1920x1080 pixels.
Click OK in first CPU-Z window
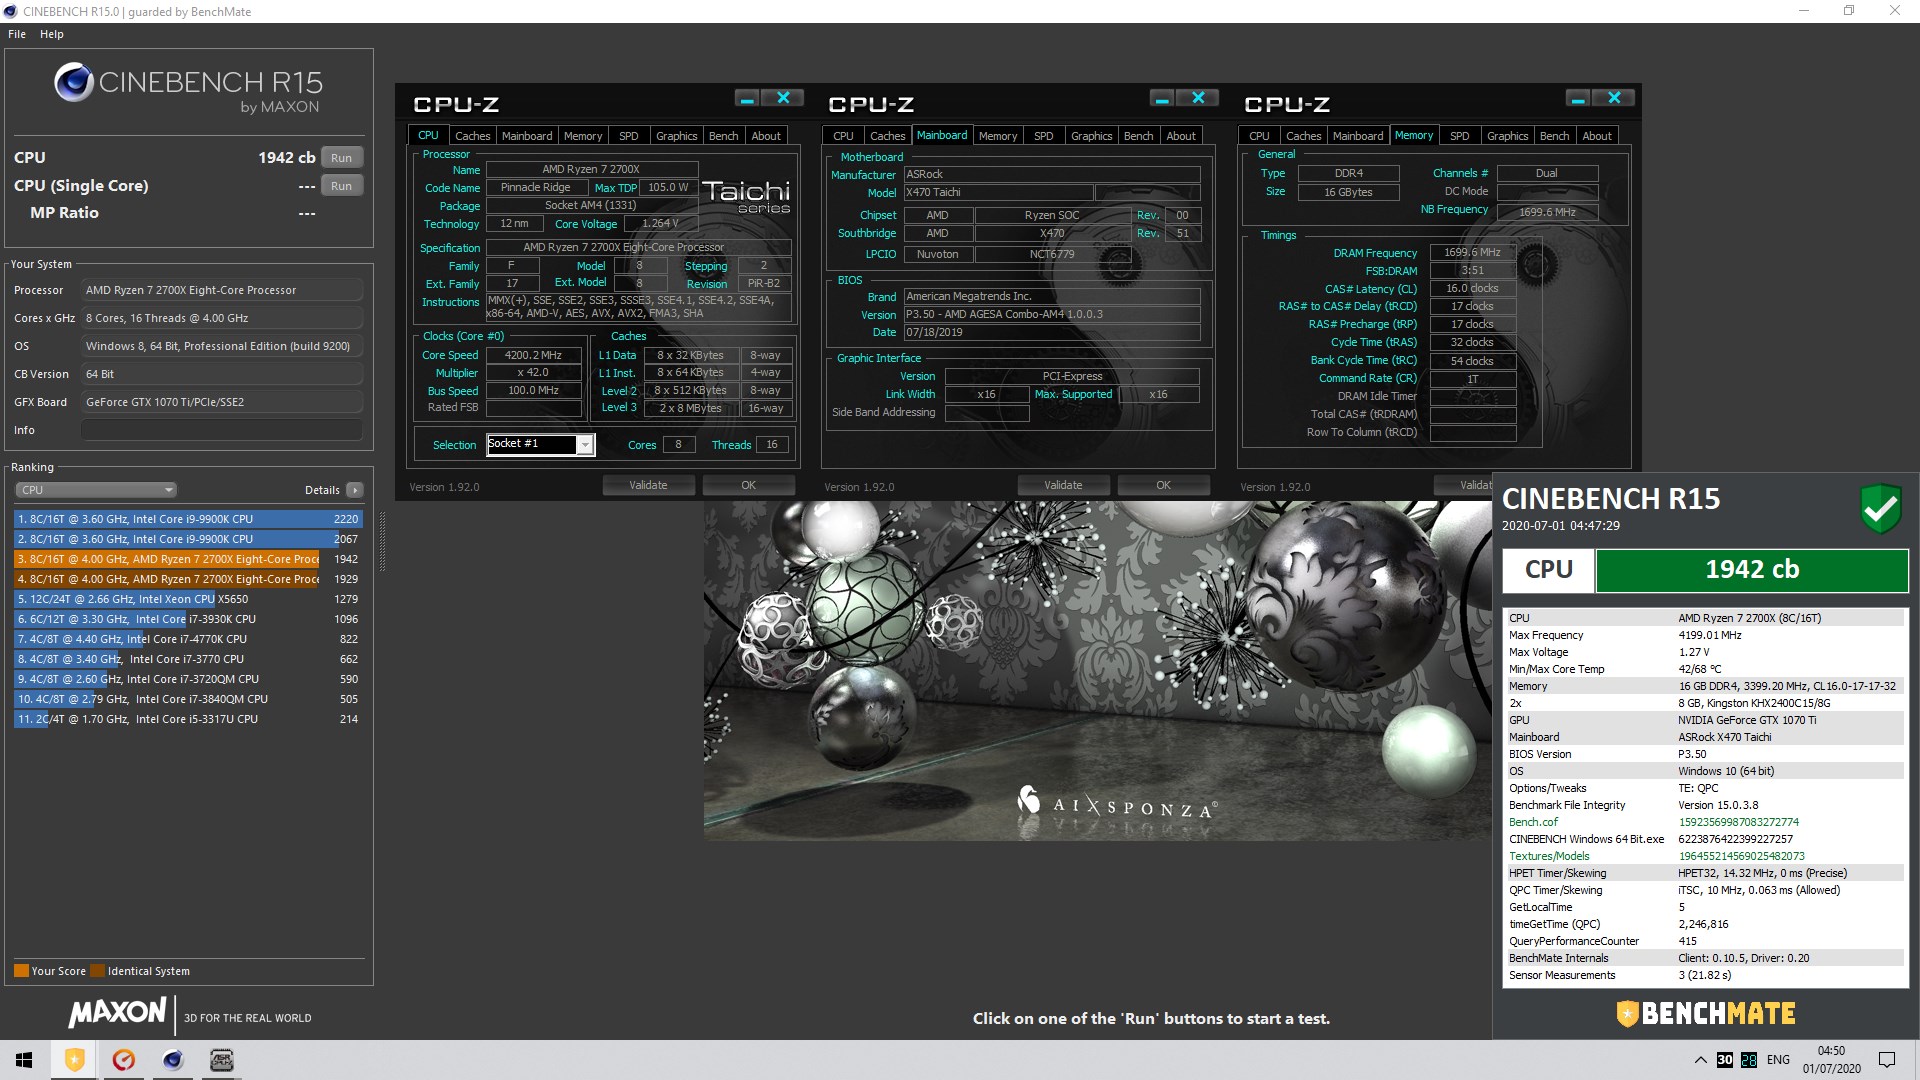[748, 485]
